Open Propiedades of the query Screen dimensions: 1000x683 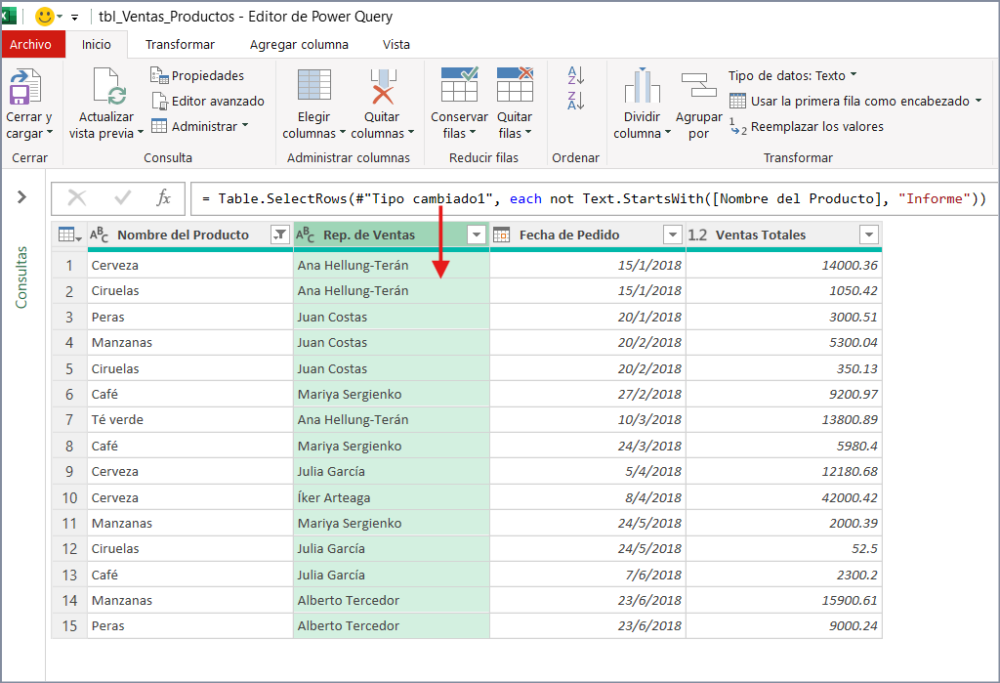click(x=197, y=75)
